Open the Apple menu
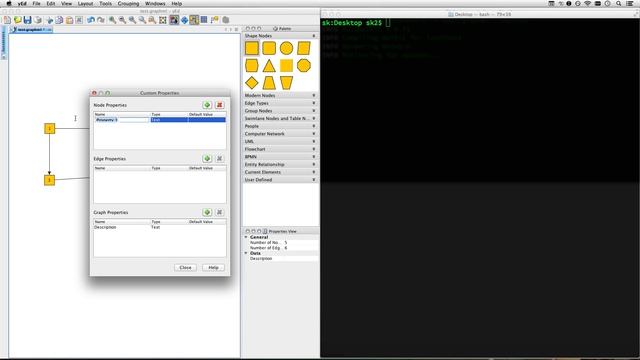This screenshot has height=360, width=640. pyautogui.click(x=9, y=3)
